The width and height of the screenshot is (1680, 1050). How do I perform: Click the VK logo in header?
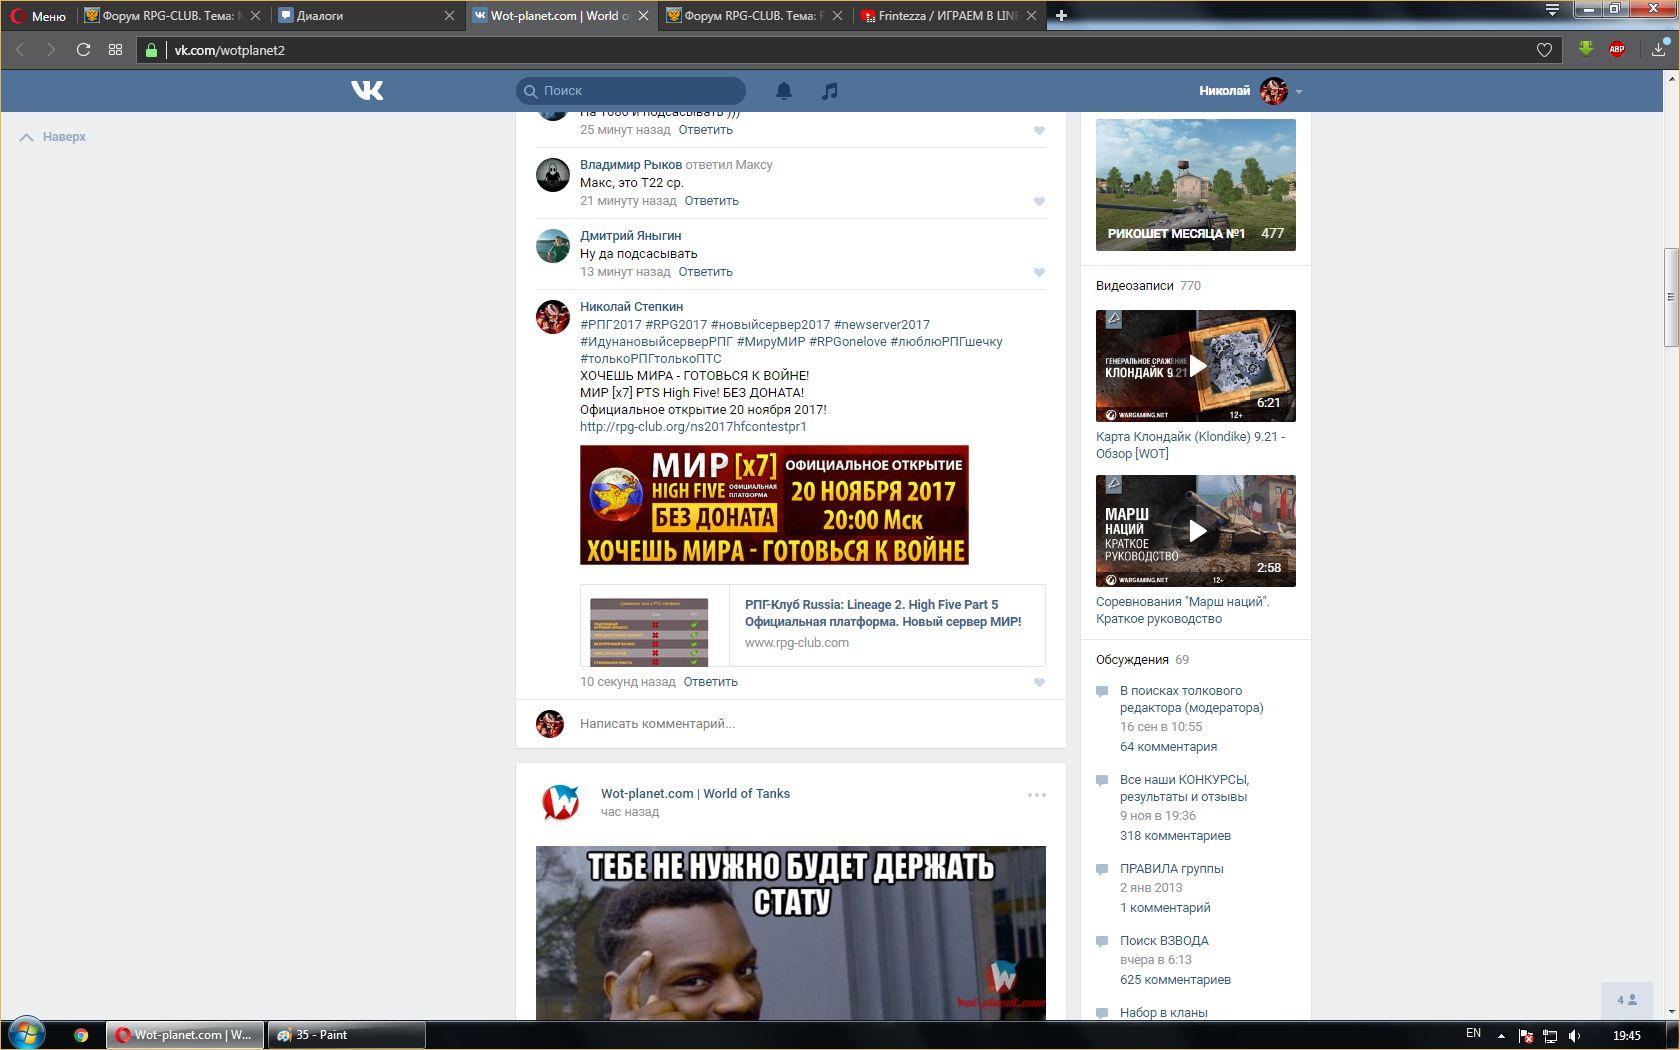tap(367, 91)
